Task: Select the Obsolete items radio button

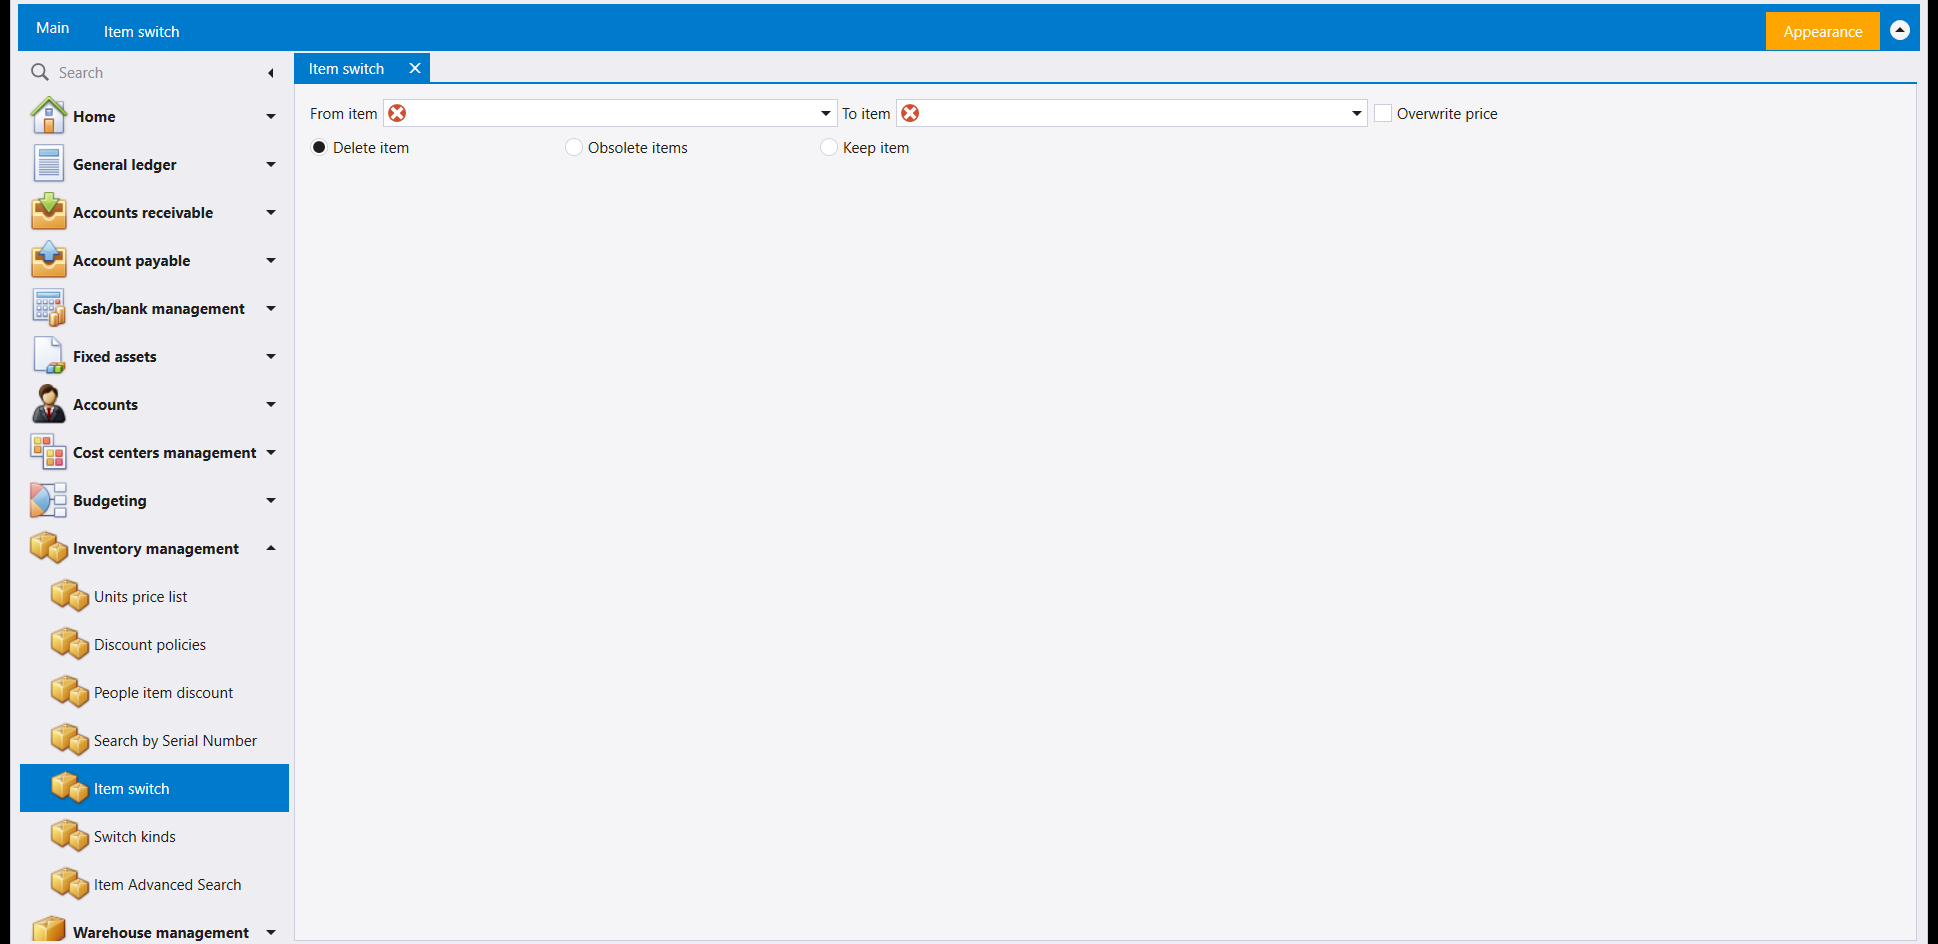Action: (x=574, y=147)
